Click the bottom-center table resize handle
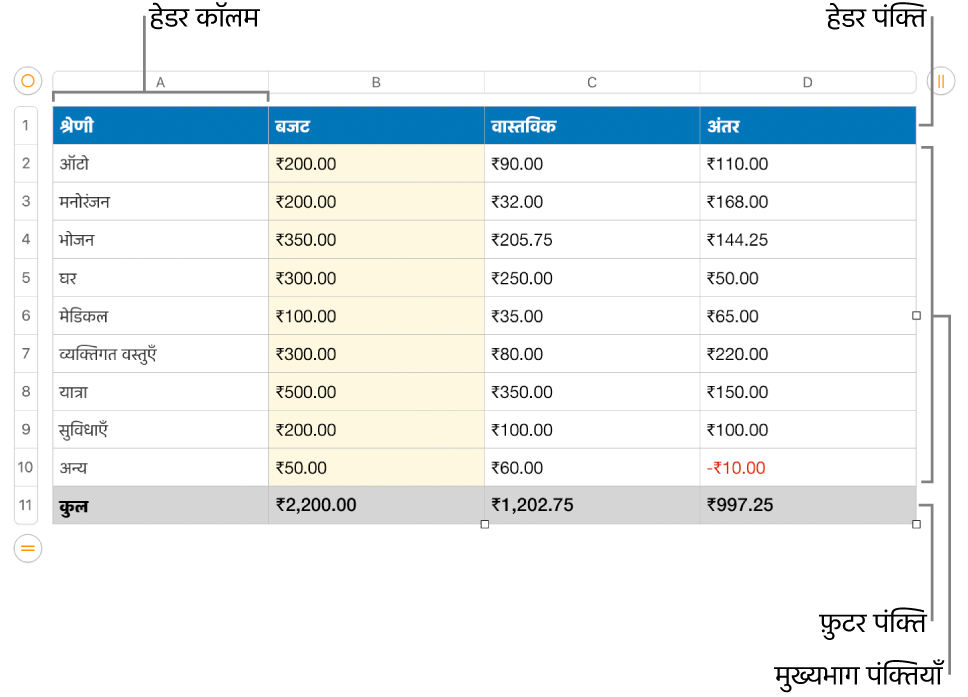The image size is (968, 697). [x=485, y=524]
